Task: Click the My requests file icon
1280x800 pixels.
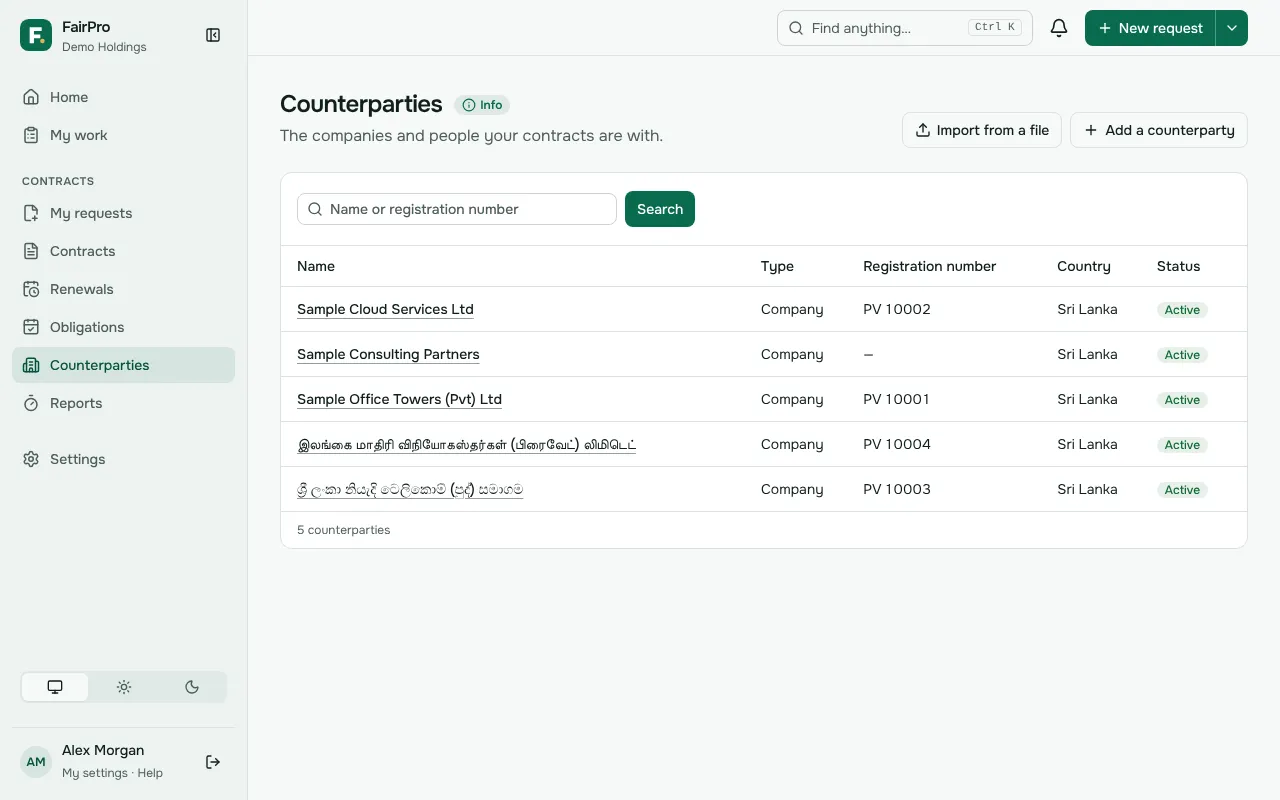Action: (31, 213)
